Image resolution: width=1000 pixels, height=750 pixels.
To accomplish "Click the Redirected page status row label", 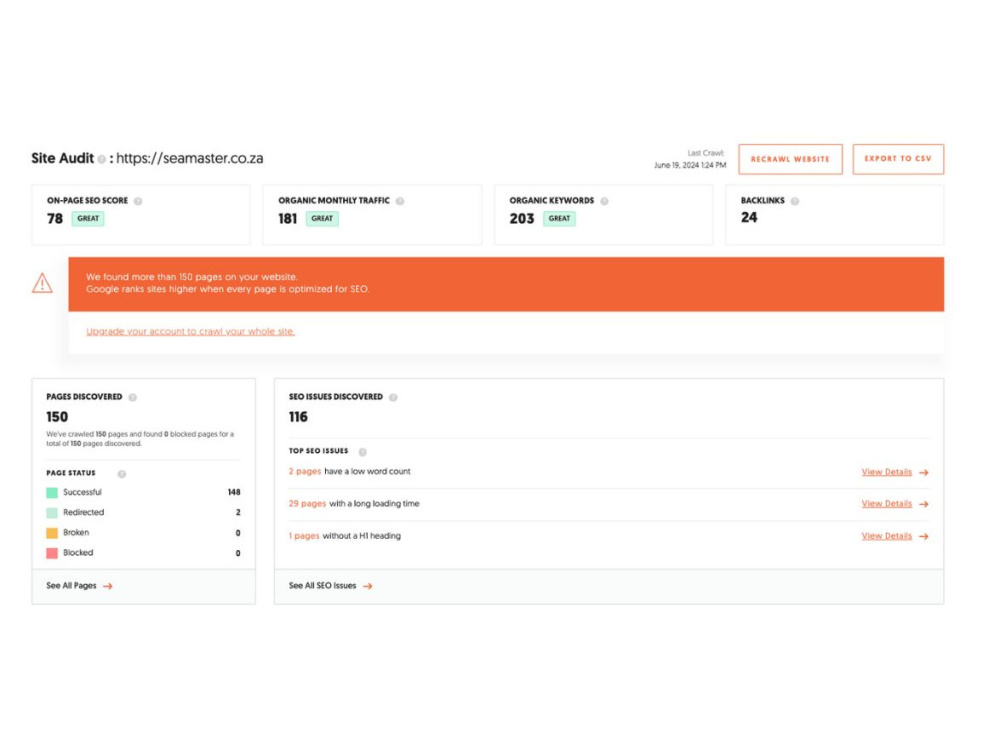I will [x=84, y=513].
